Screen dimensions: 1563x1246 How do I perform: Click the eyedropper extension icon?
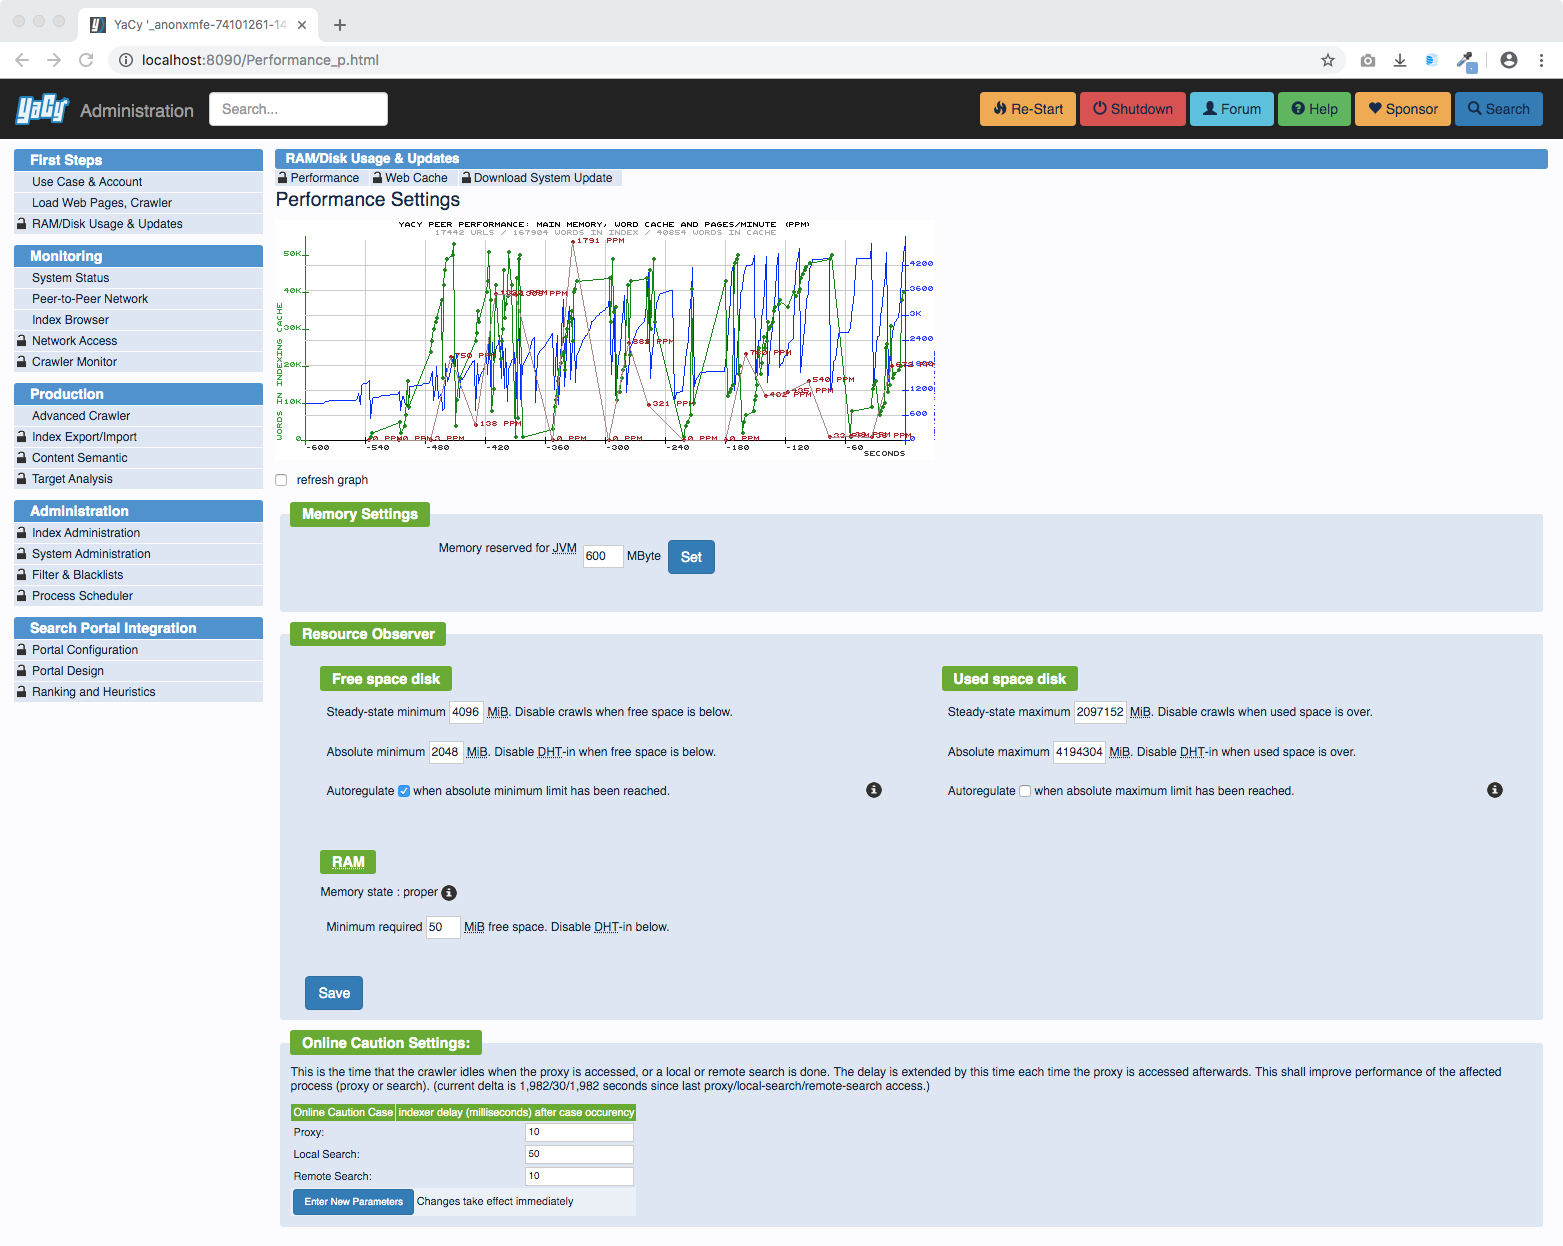(x=1466, y=61)
